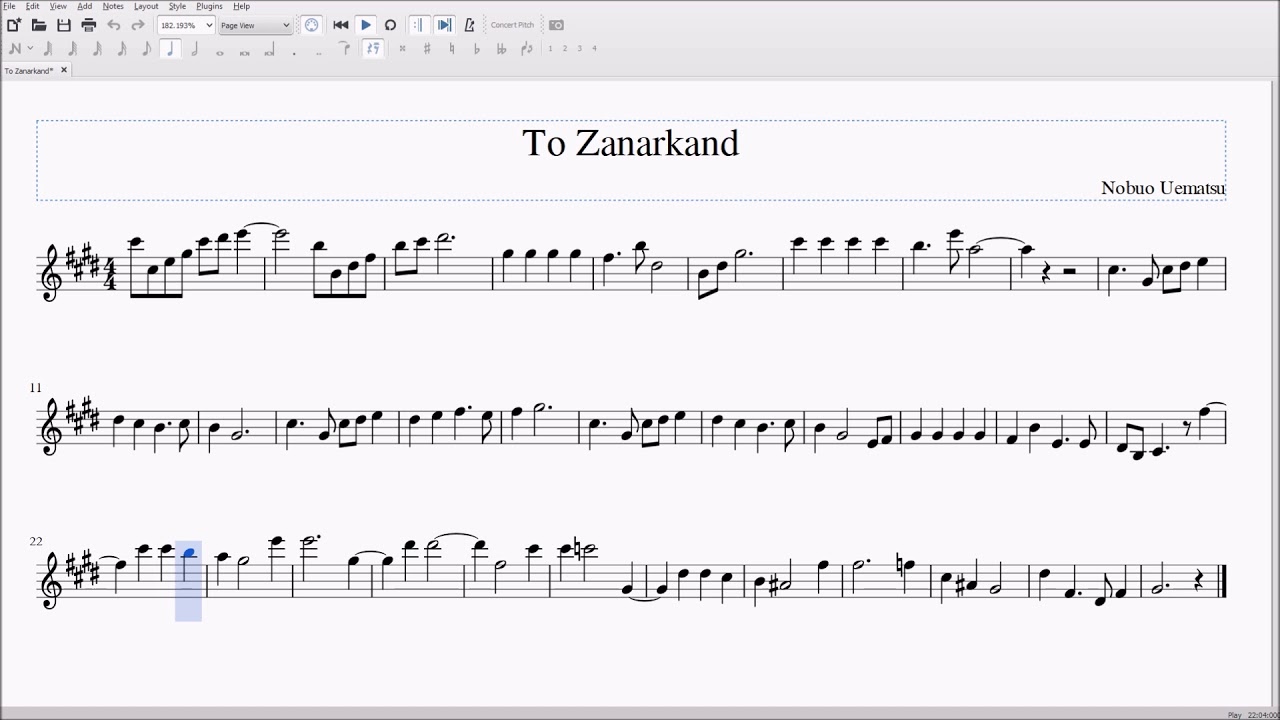
Task: Toggle Concert Pitch button
Action: [512, 25]
